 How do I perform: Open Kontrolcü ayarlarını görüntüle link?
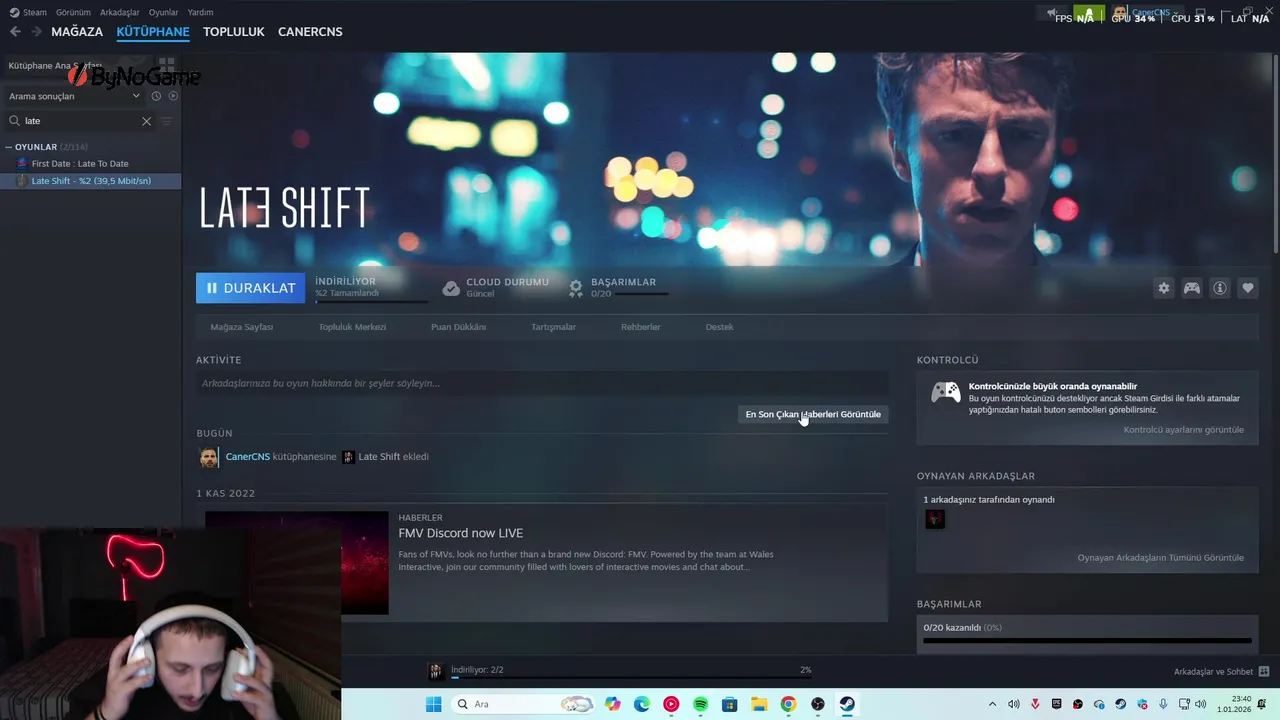1184,430
